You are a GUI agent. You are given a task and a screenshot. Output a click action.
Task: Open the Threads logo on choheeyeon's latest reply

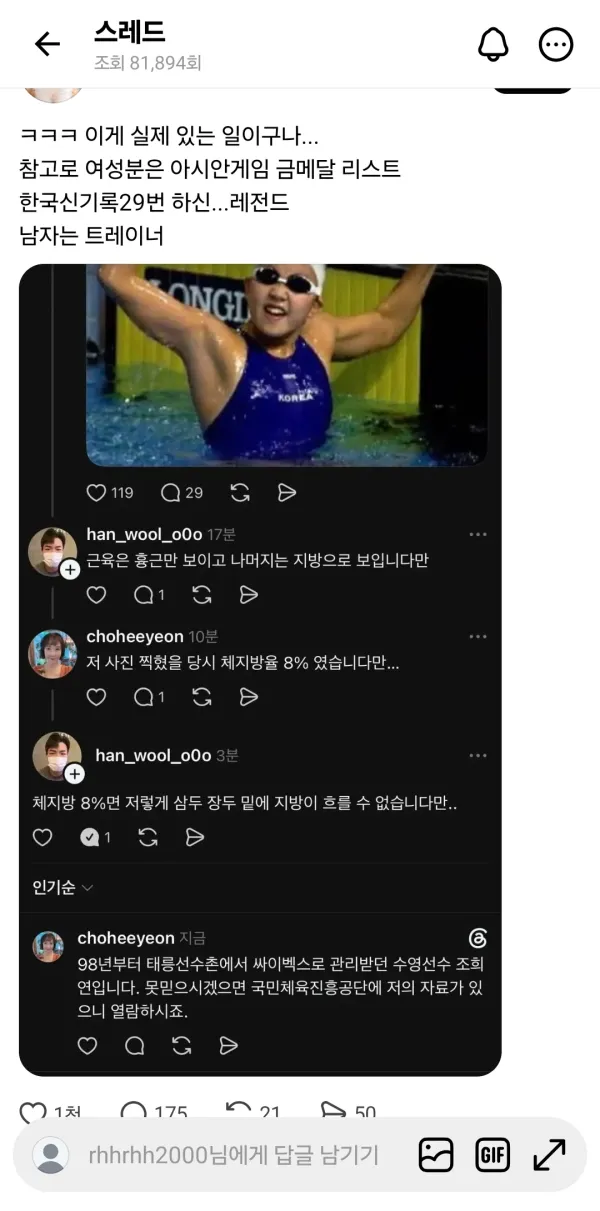pyautogui.click(x=477, y=938)
